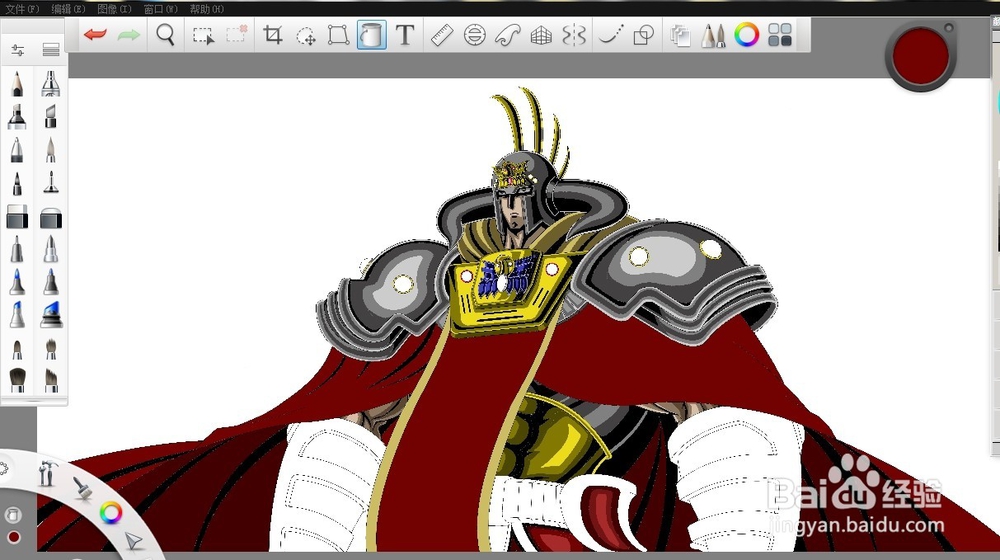The image size is (1000, 560).
Task: Open lagoon Tools hammer-and-wrench icon
Action: pyautogui.click(x=47, y=473)
